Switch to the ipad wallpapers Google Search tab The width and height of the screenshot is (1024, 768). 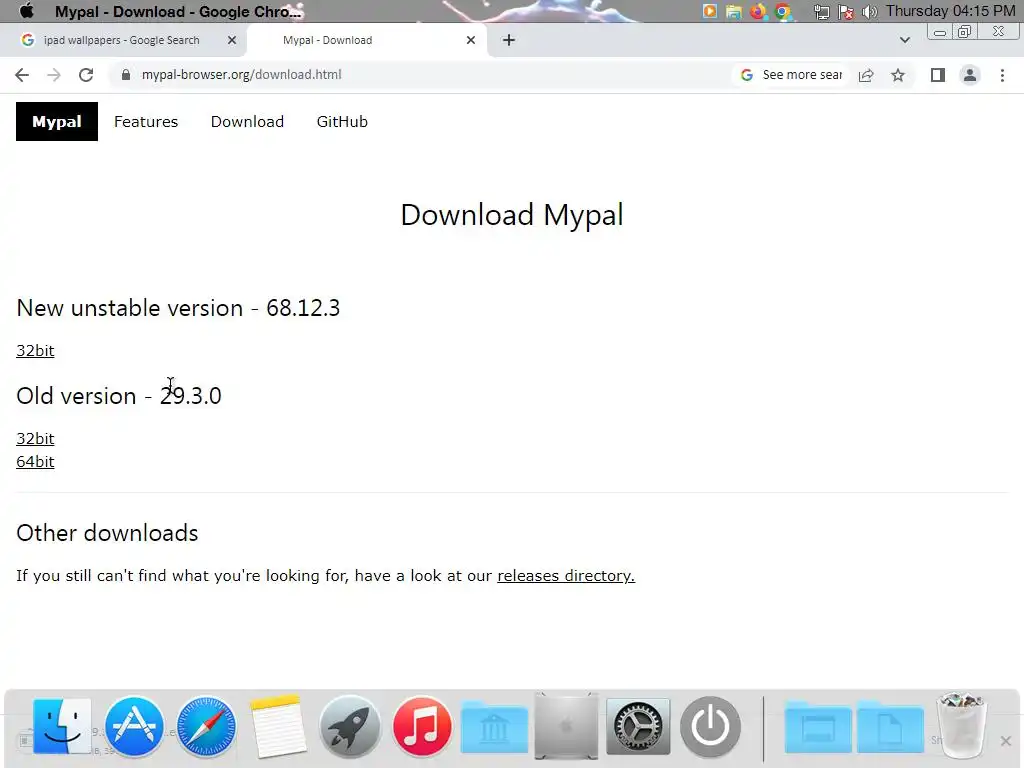click(122, 40)
